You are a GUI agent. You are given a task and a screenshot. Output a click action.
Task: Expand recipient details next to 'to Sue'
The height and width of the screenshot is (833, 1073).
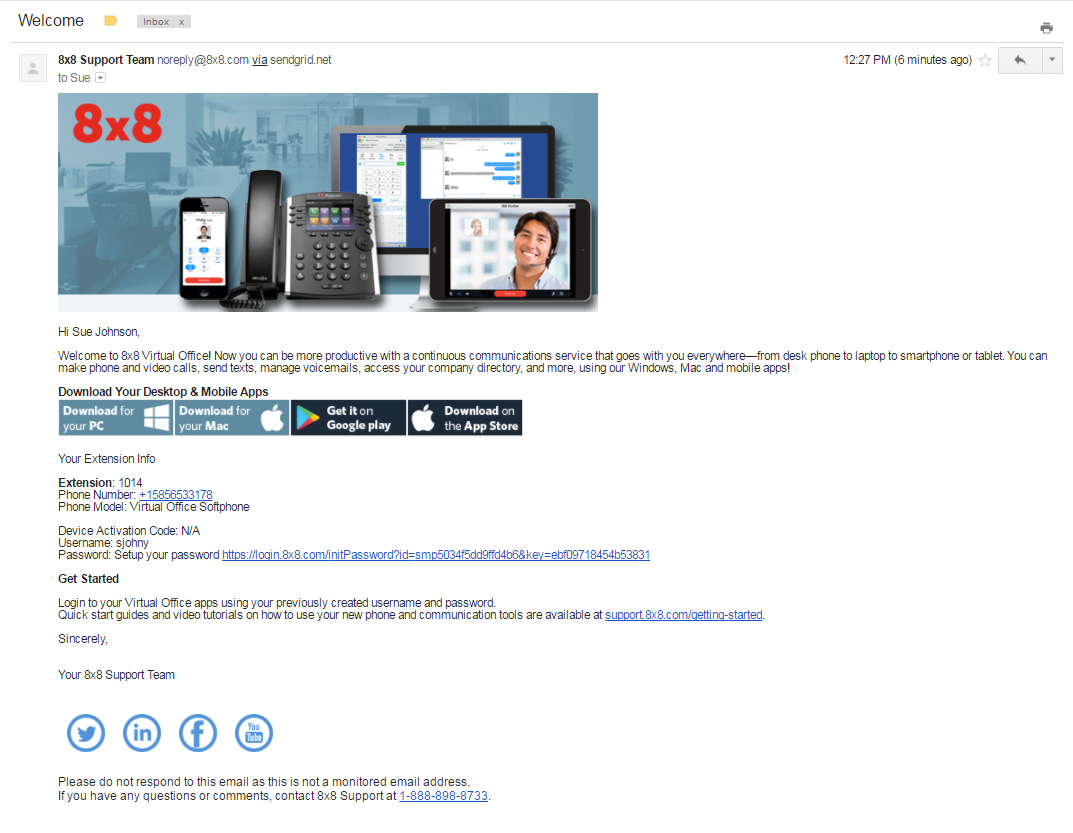[101, 78]
